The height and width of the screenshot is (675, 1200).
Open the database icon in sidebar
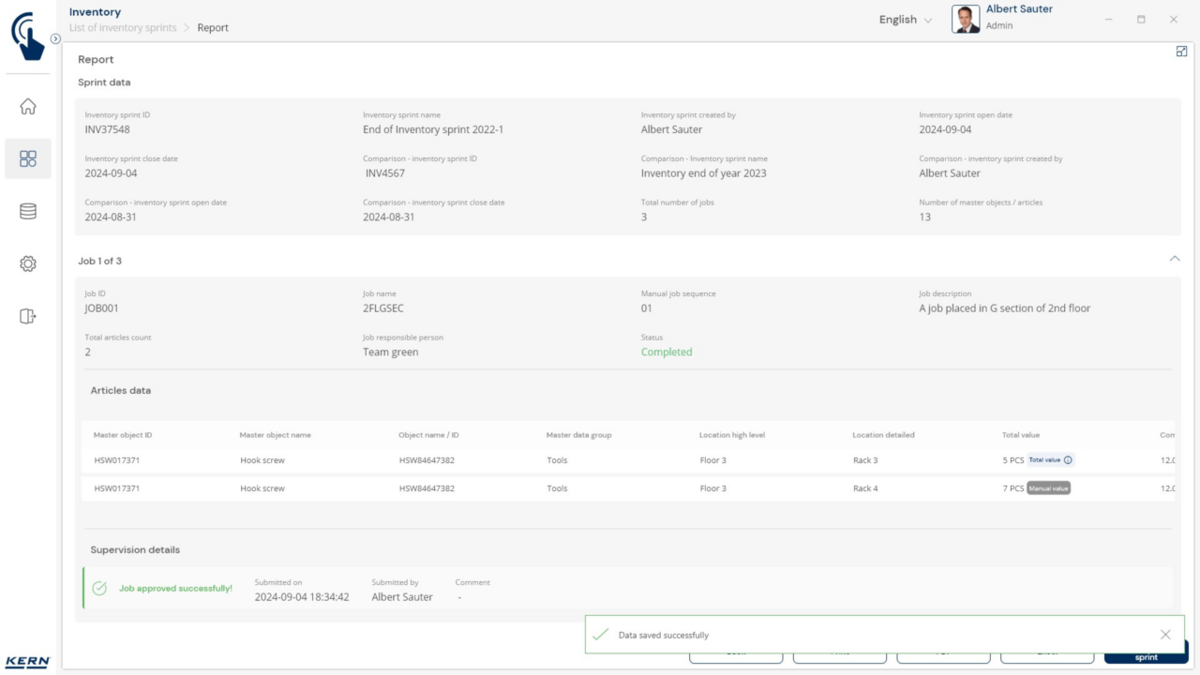coord(28,211)
